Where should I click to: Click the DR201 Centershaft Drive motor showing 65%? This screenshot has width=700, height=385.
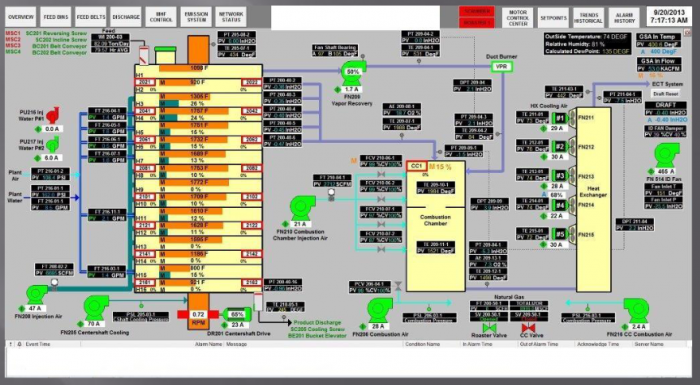[237, 314]
